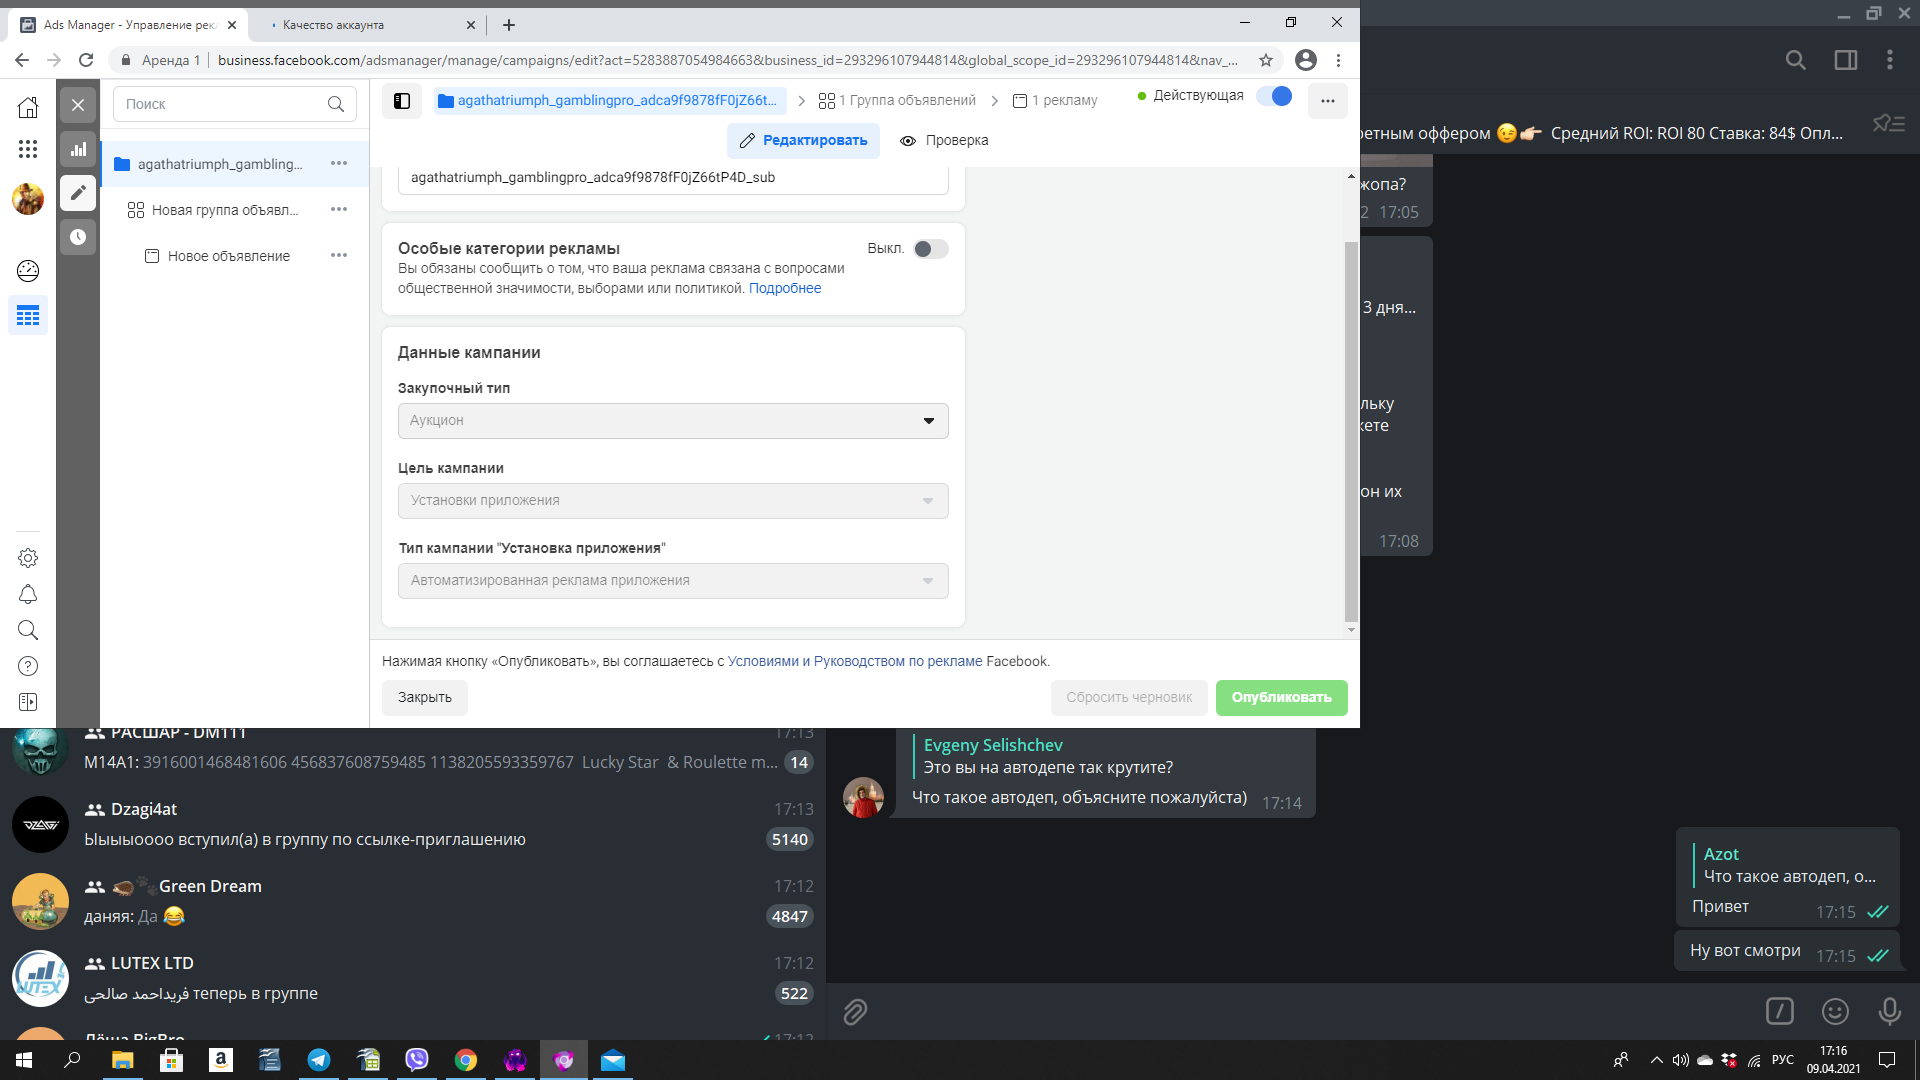Screen dimensions: 1920x1080
Task: Open Telegram three-dot menu
Action: pyautogui.click(x=1890, y=60)
